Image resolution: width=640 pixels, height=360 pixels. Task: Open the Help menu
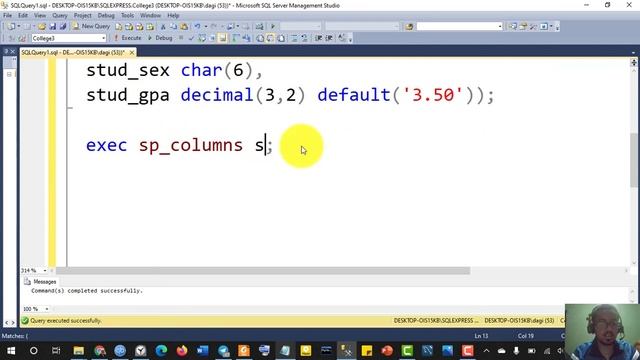[x=173, y=16]
